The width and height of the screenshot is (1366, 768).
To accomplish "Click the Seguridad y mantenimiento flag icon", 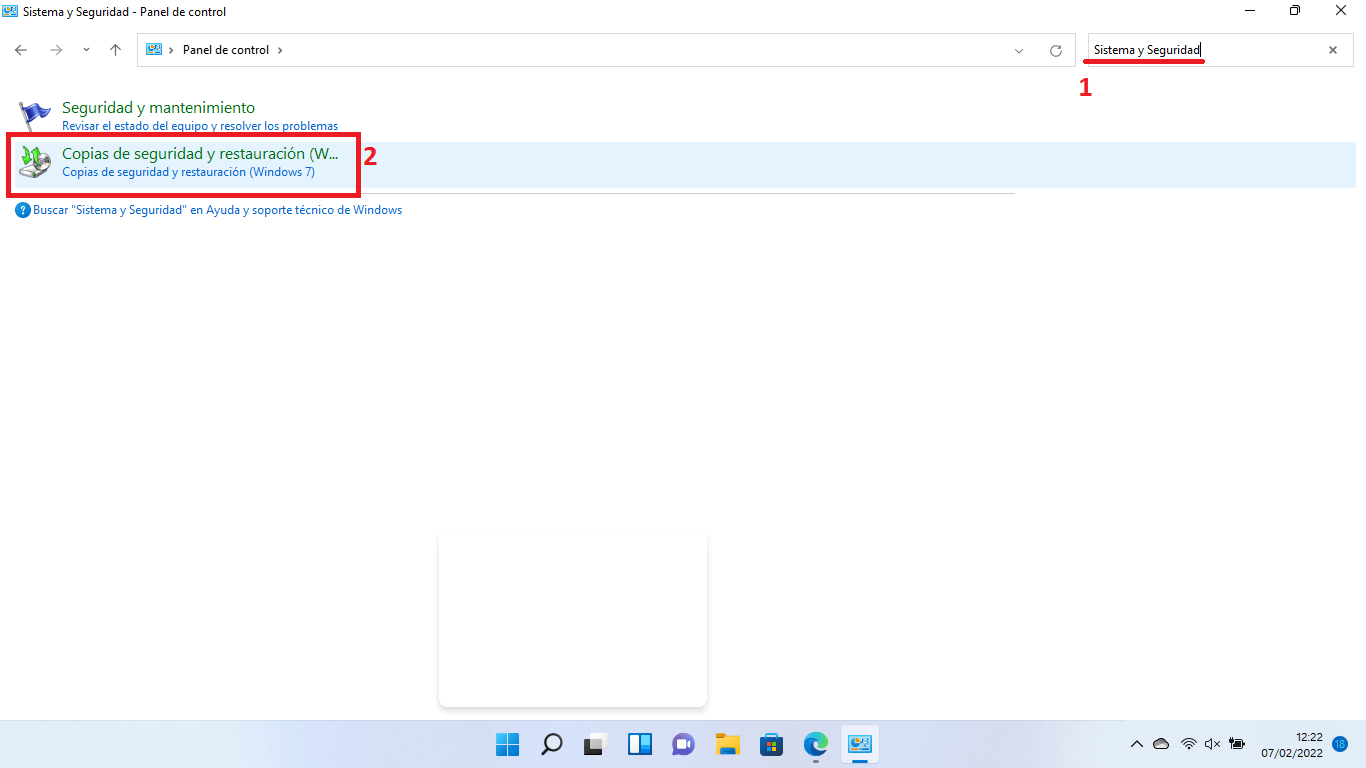I will click(35, 116).
